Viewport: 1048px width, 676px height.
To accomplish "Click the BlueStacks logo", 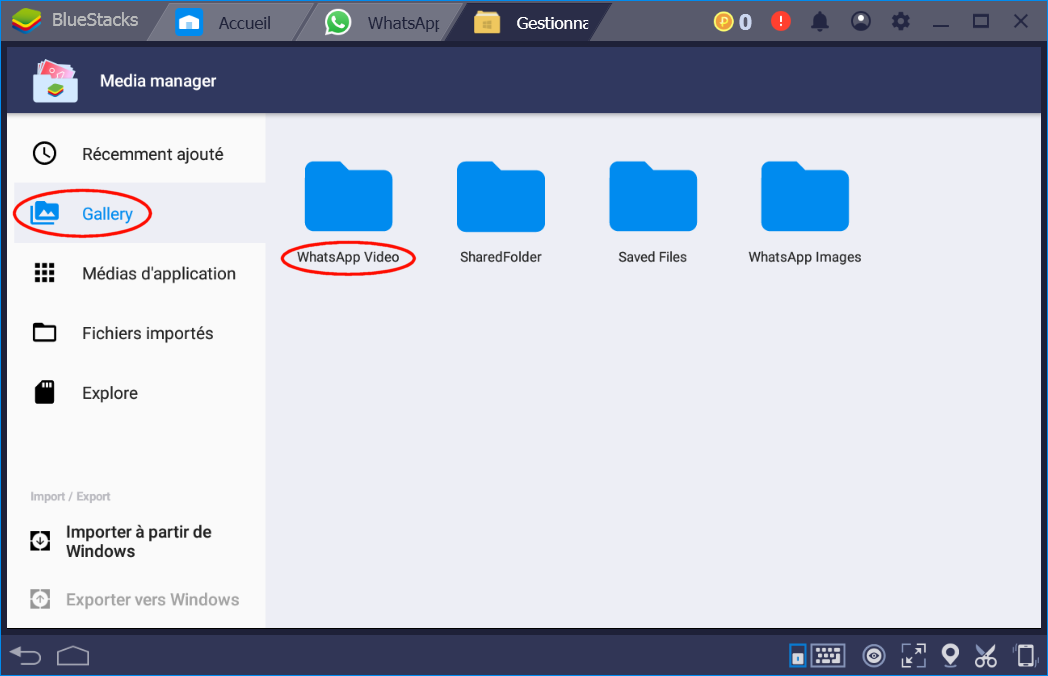I will [x=27, y=21].
